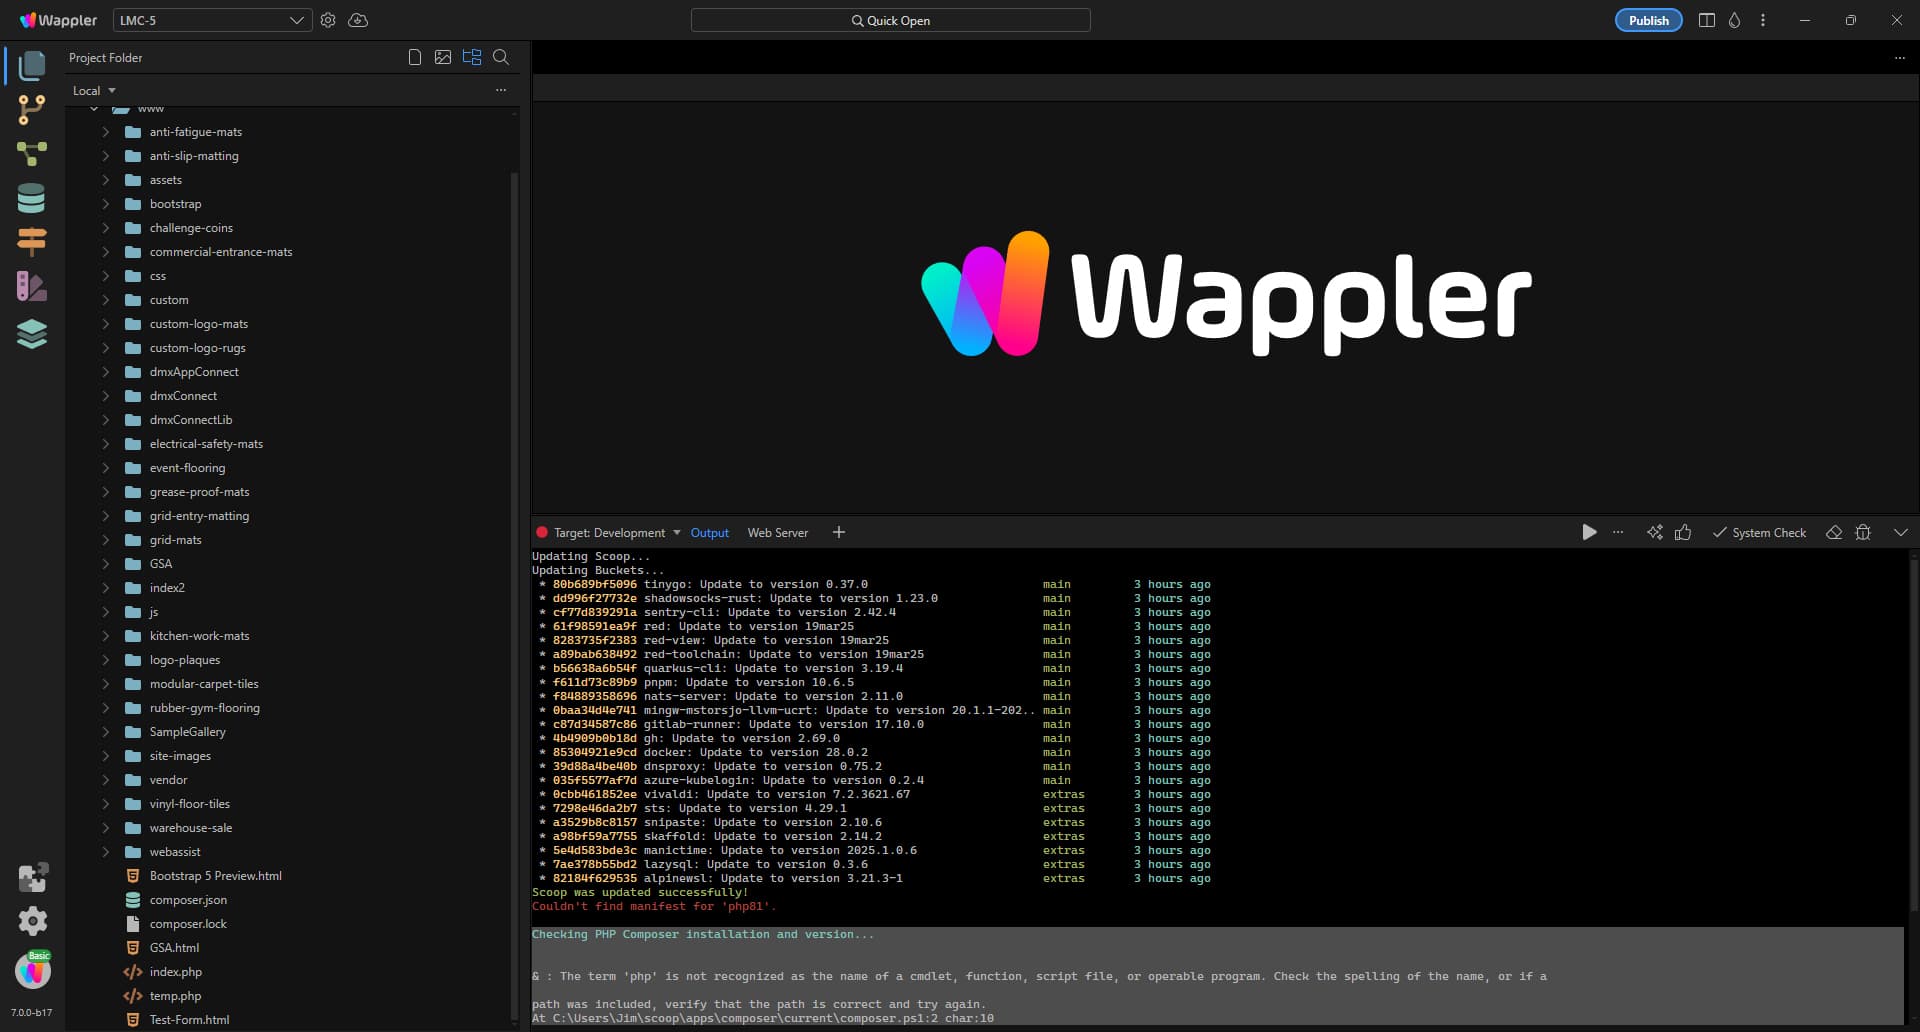Screen dimensions: 1920x1032
Task: Click the Quick Open search field
Action: pos(890,20)
